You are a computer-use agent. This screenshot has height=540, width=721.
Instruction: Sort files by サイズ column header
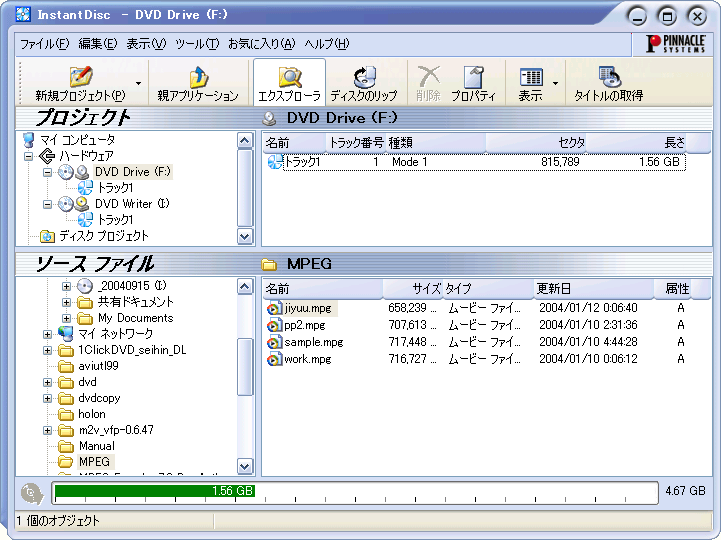[x=412, y=289]
